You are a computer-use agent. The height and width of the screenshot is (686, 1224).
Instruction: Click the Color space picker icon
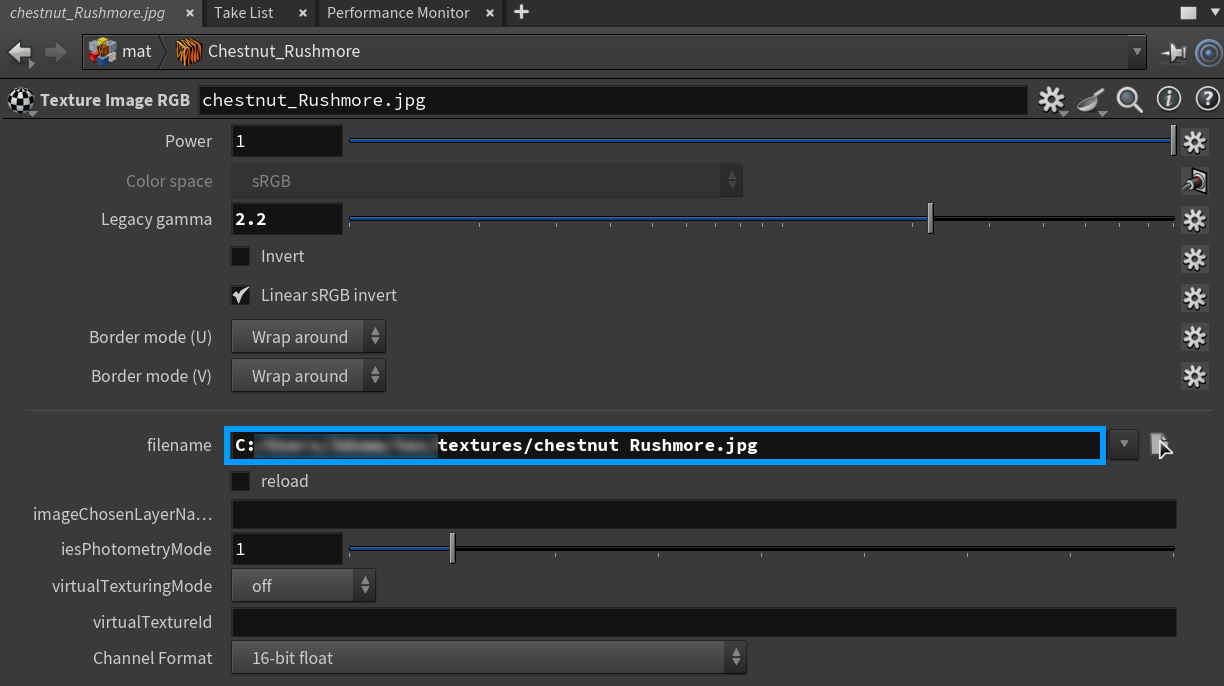click(1194, 181)
